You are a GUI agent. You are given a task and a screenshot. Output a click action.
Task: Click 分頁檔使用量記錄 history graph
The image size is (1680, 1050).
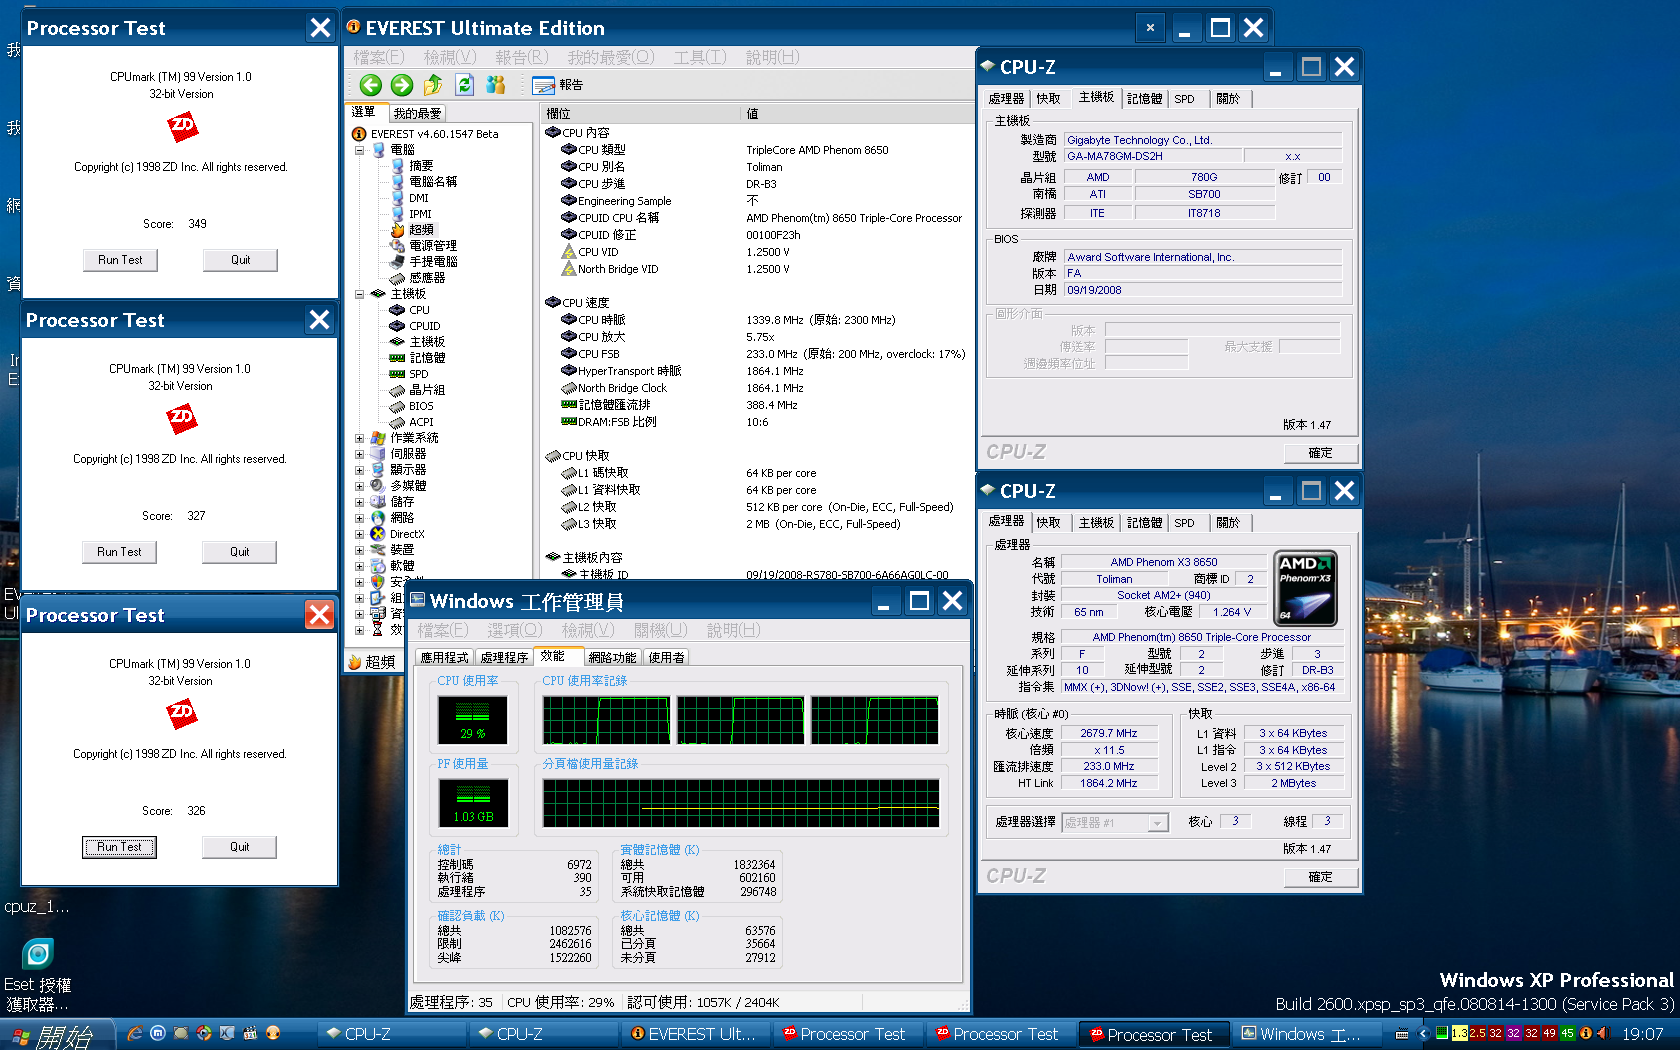point(740,803)
